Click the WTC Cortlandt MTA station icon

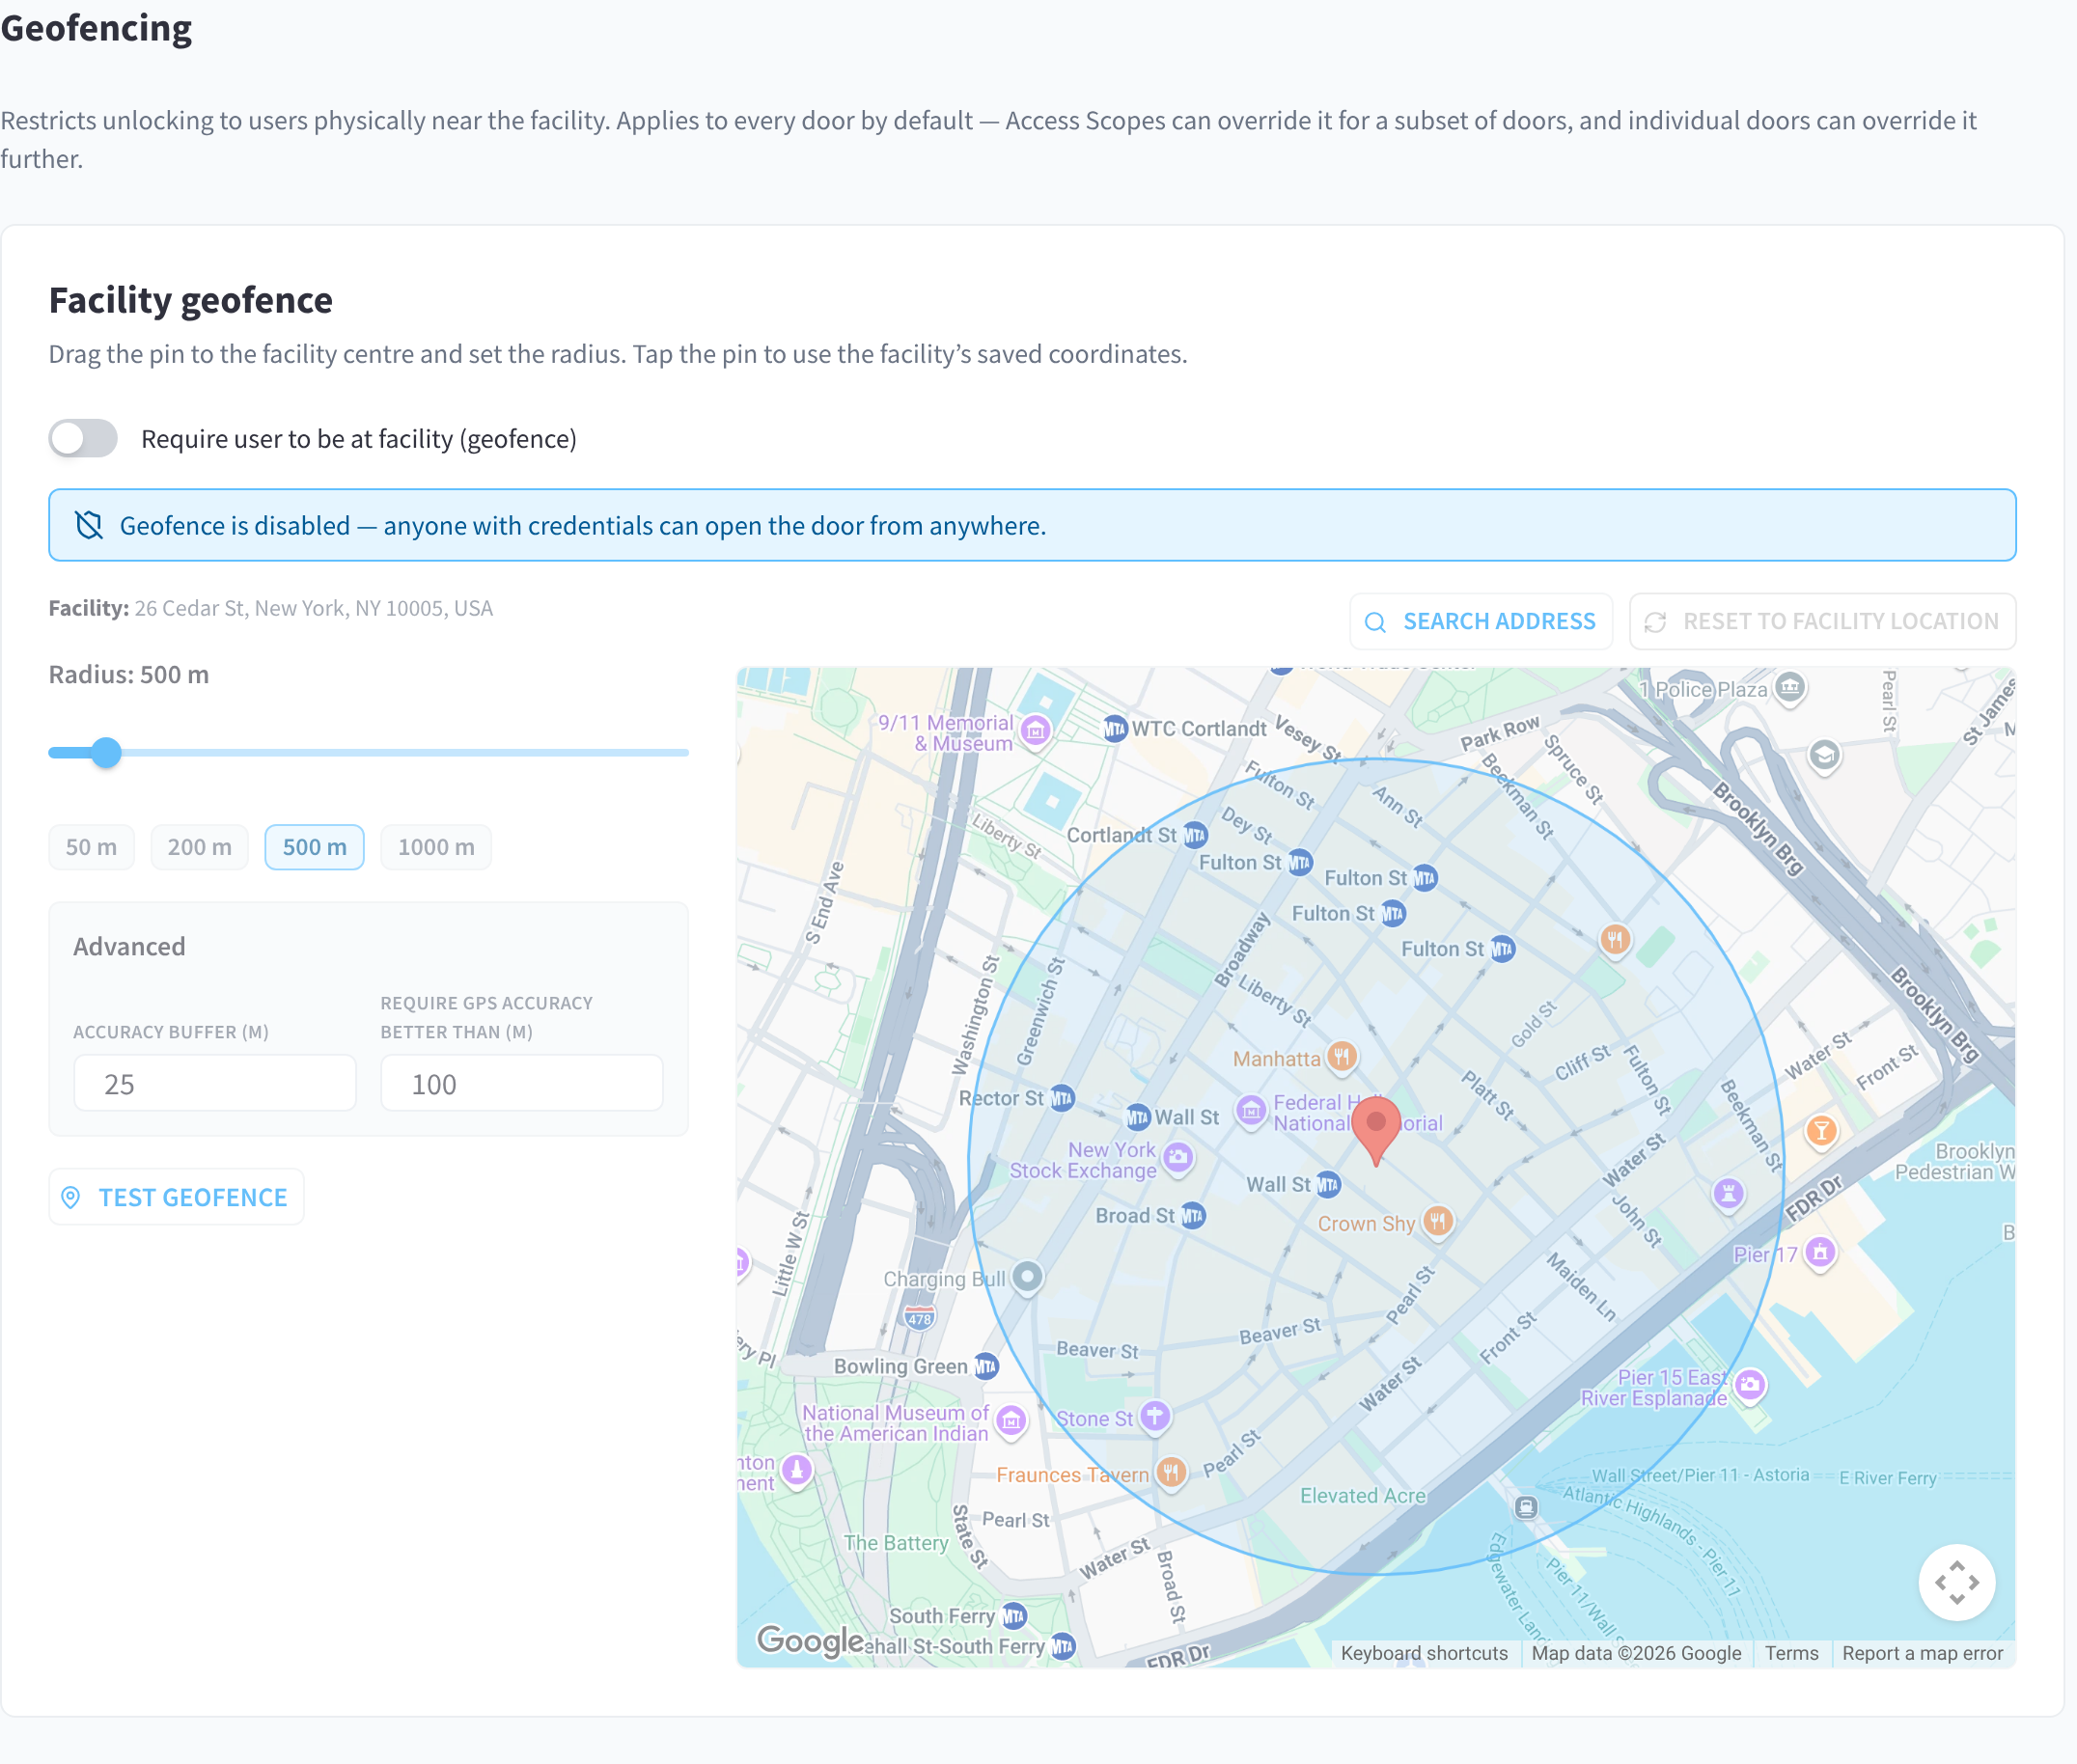point(1115,728)
